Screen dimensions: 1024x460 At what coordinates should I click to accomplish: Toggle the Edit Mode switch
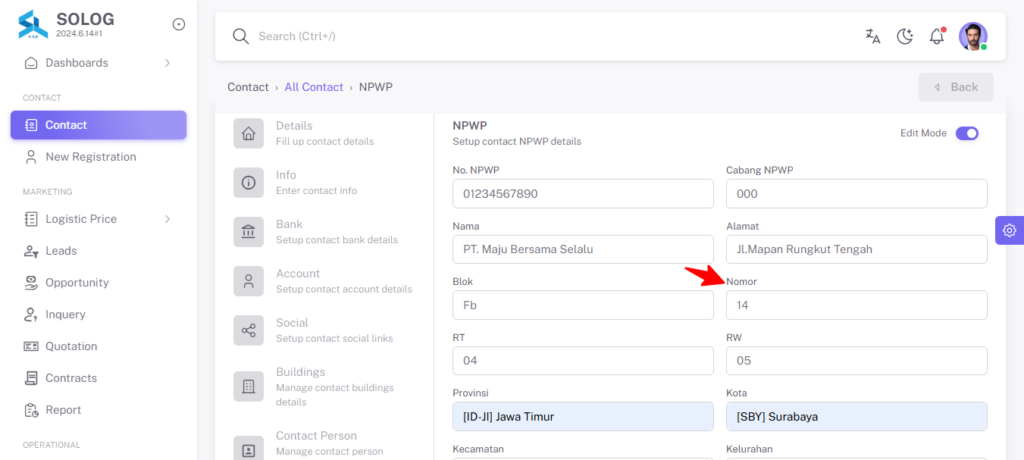pos(967,133)
